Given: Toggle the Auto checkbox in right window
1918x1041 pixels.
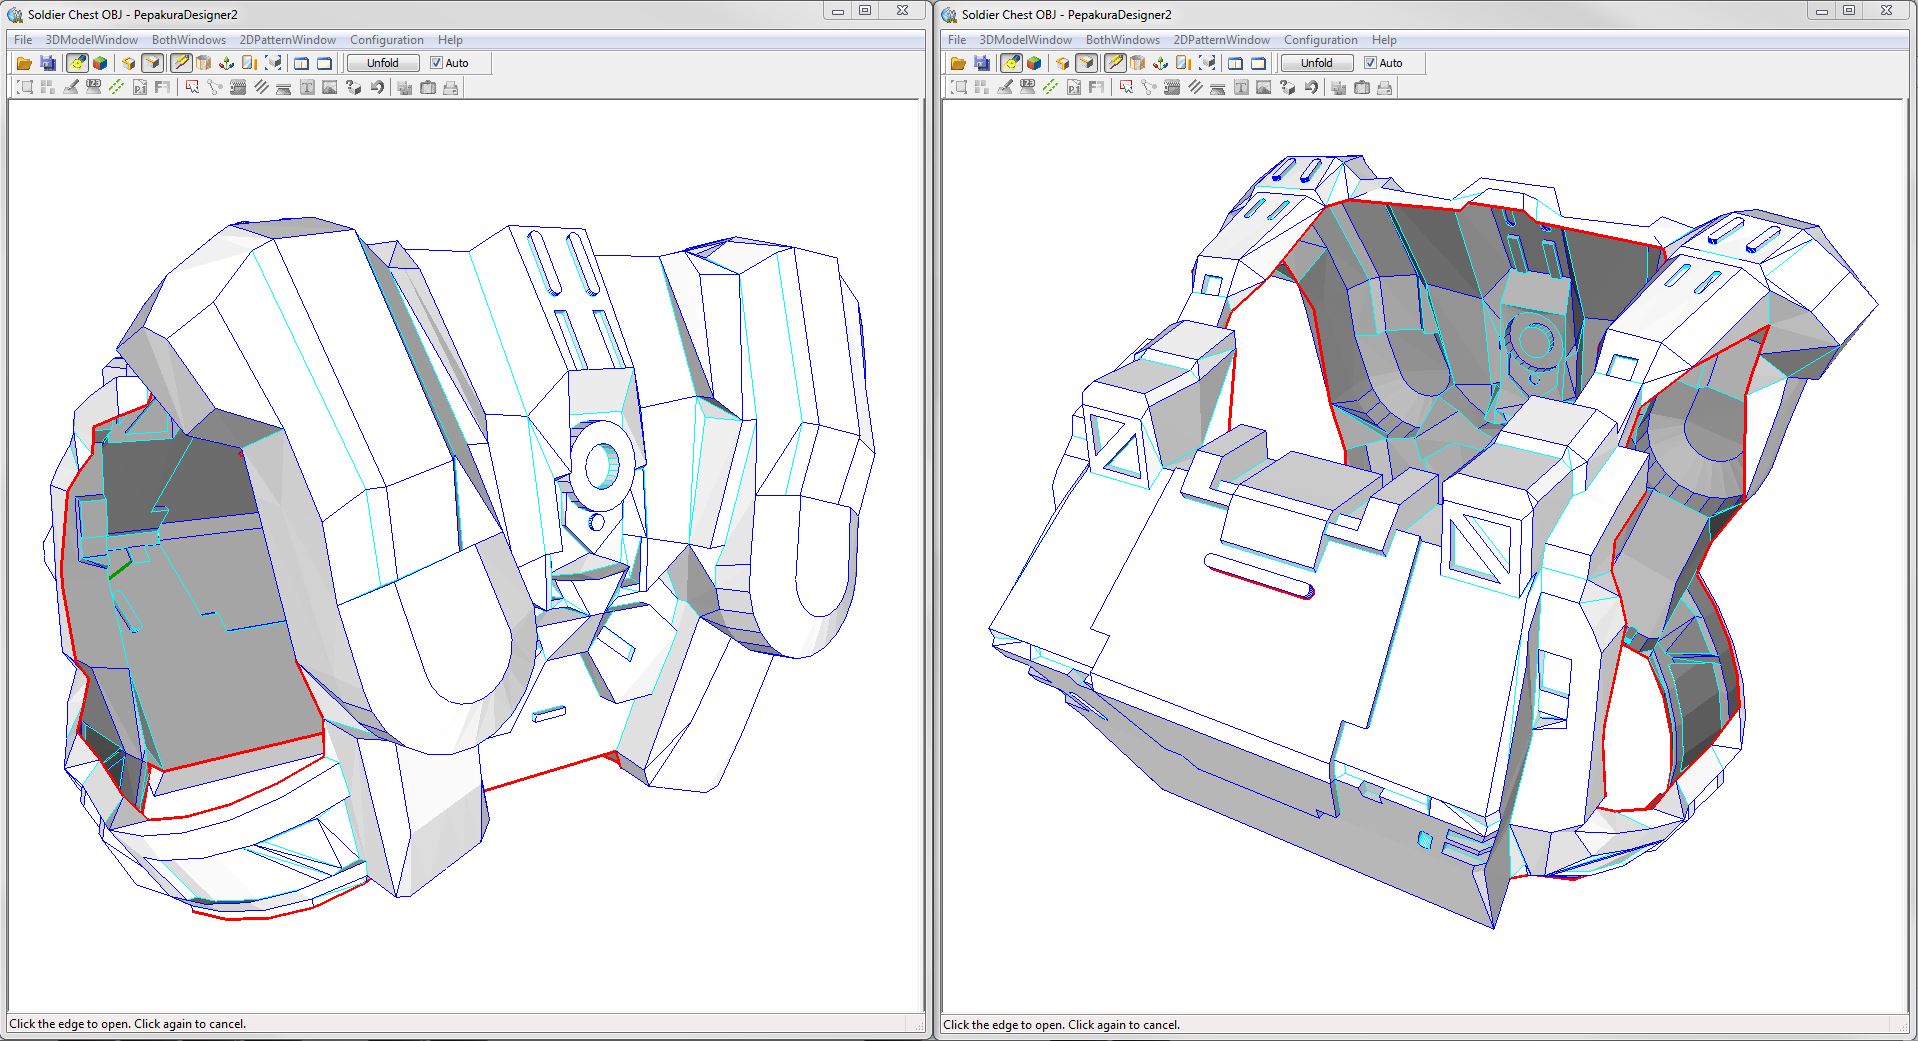Looking at the screenshot, I should [1370, 63].
